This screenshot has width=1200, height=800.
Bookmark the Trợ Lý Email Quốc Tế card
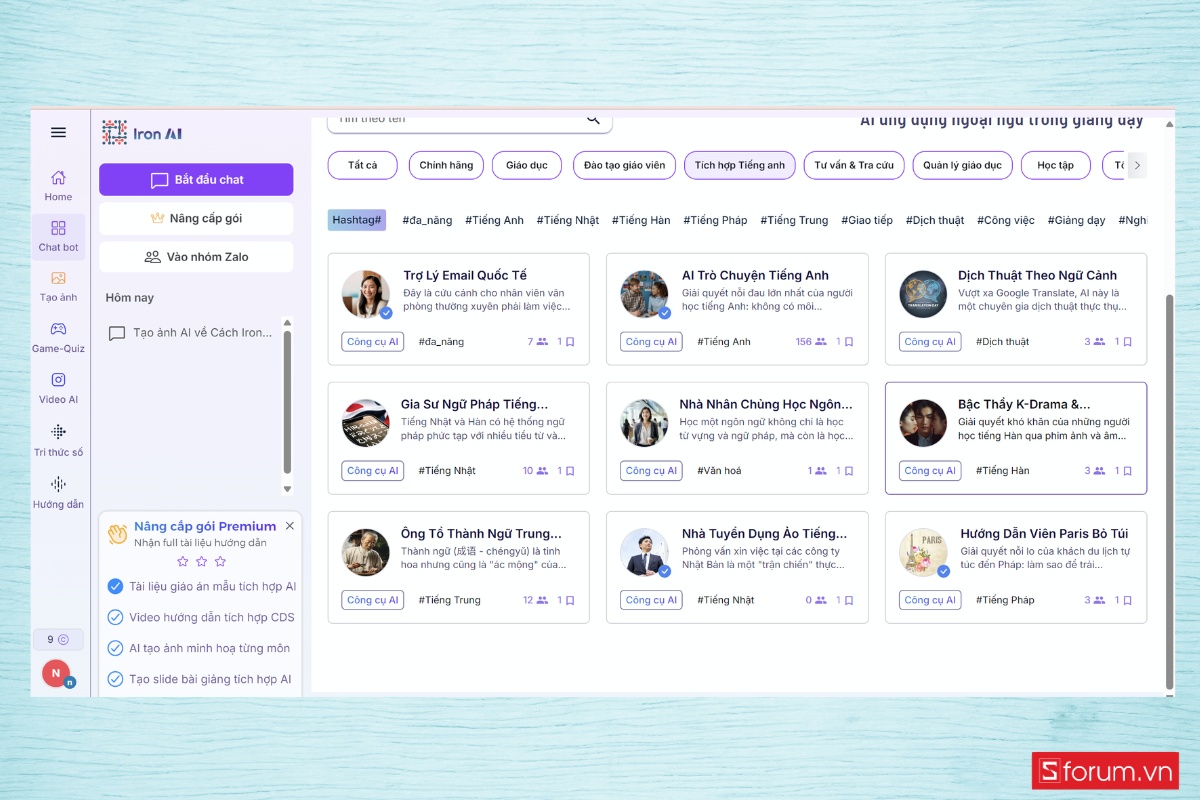570,342
